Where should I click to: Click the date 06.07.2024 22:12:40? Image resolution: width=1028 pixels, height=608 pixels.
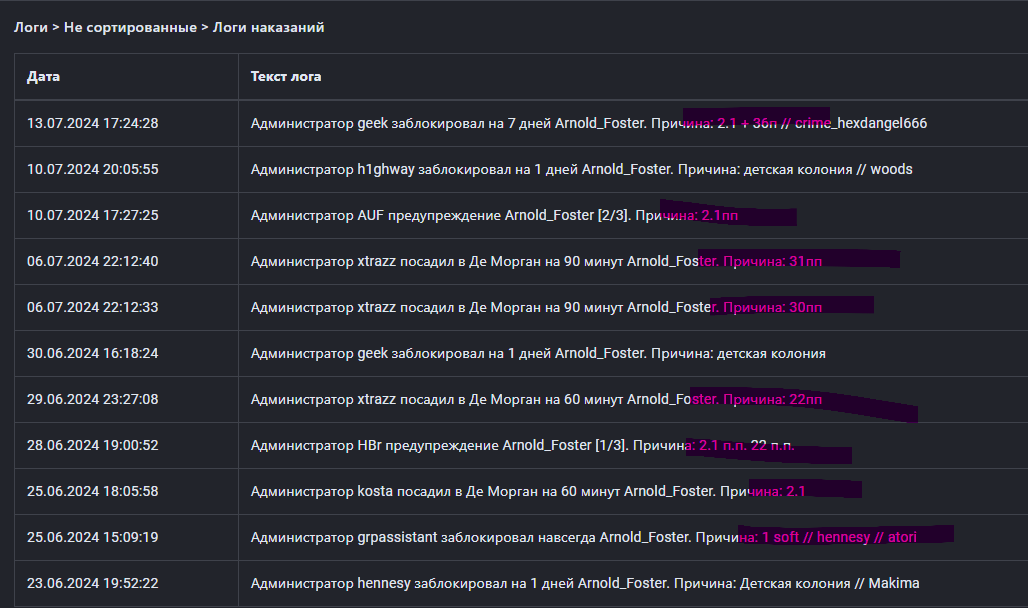tap(92, 262)
